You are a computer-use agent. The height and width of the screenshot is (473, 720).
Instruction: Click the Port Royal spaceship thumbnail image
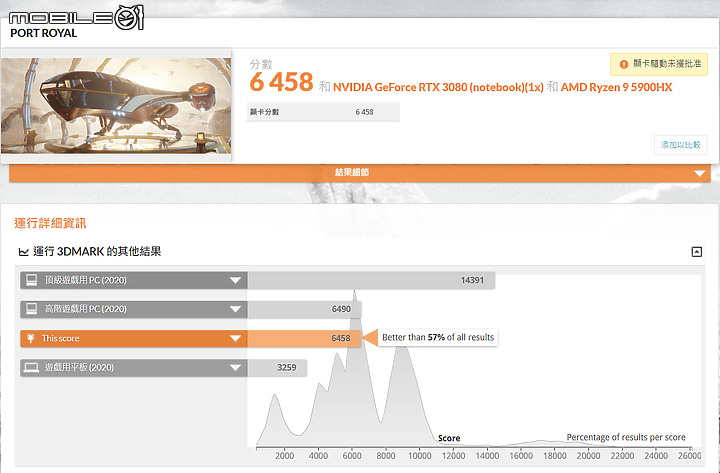(x=116, y=105)
